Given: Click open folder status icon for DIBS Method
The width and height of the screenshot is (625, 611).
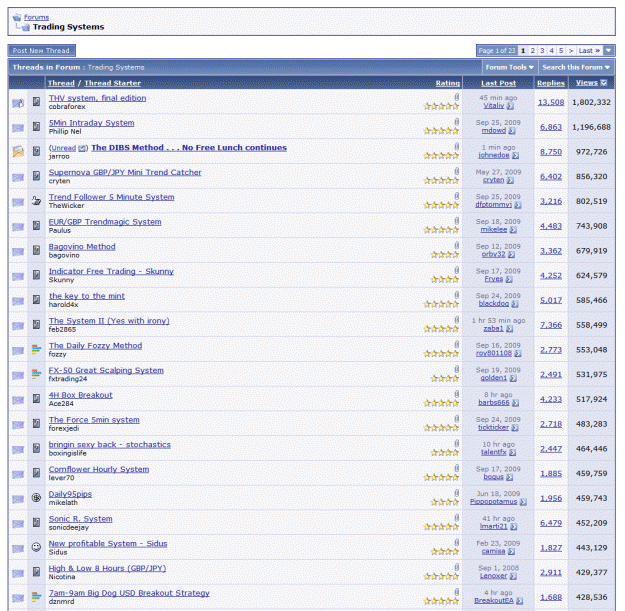Looking at the screenshot, I should tap(18, 151).
